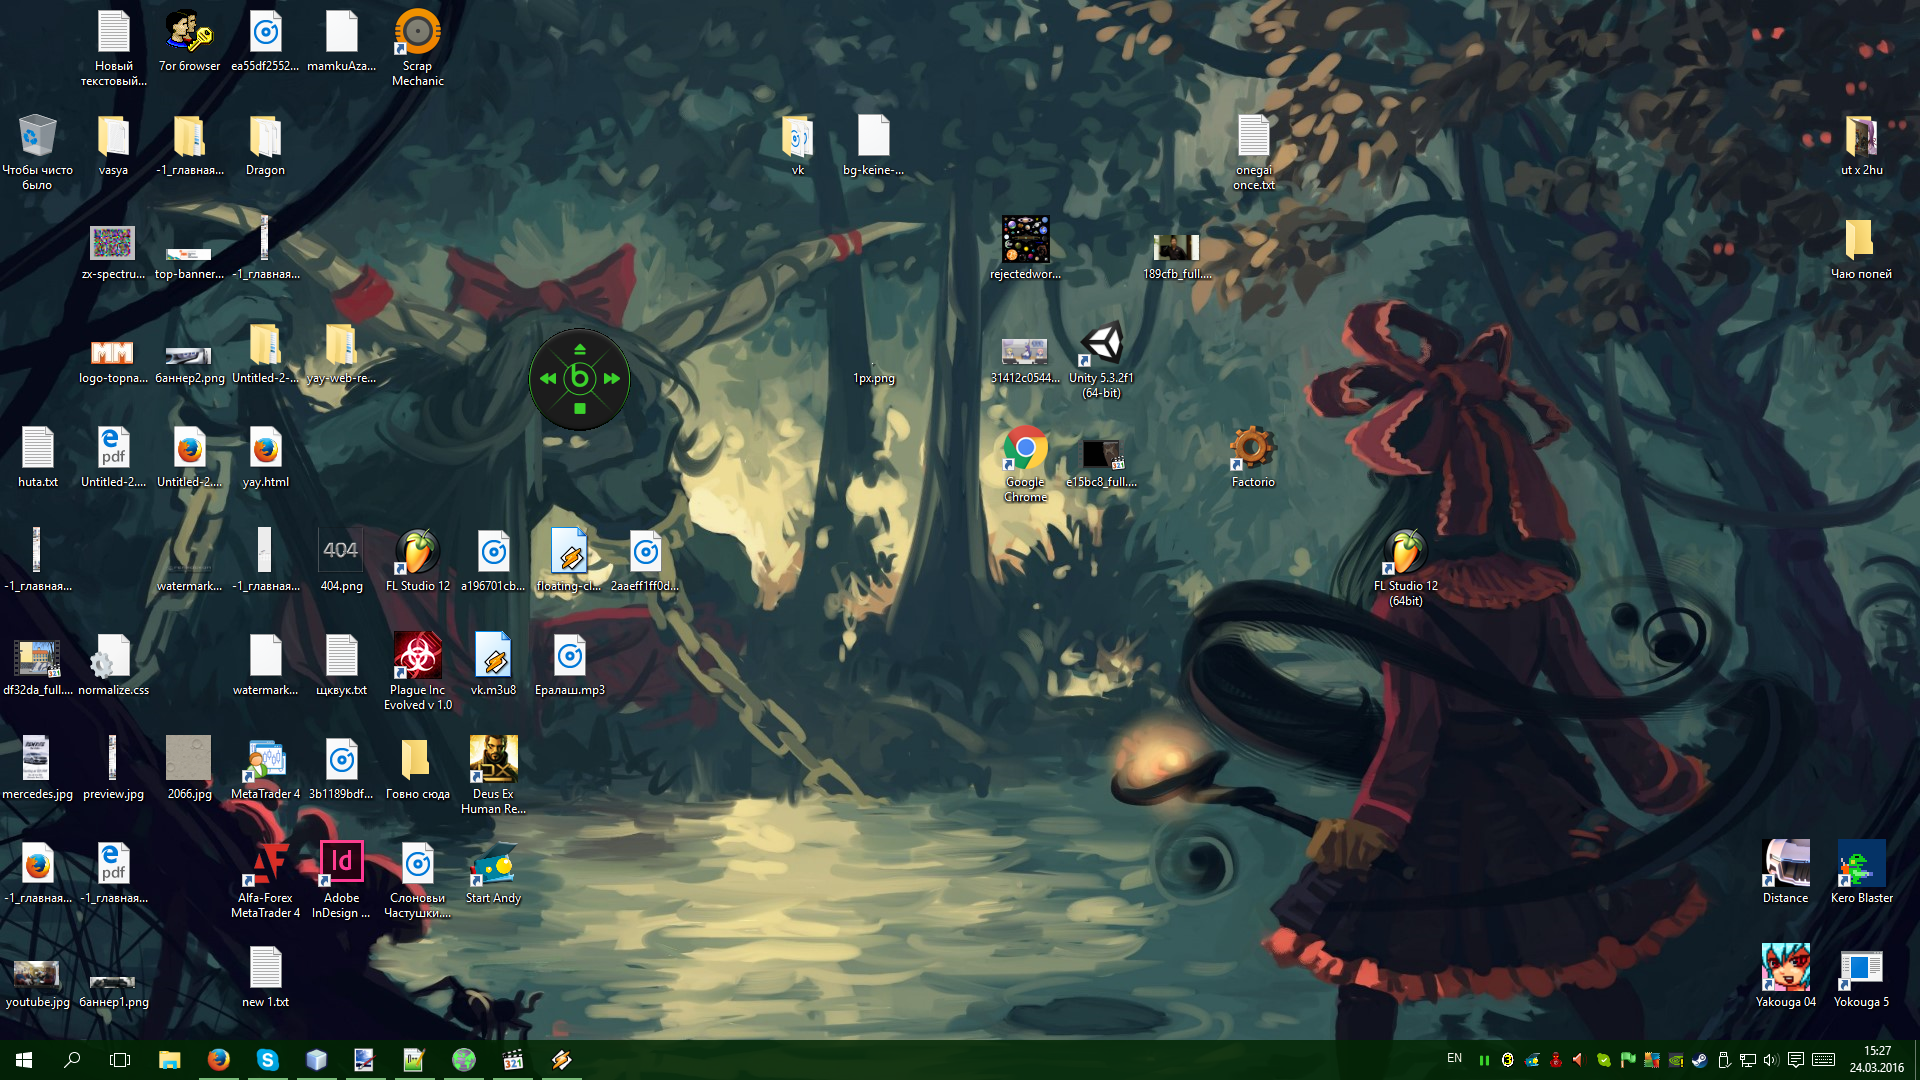
Task: Open the Task View button in the taskbar
Action: pyautogui.click(x=120, y=1060)
